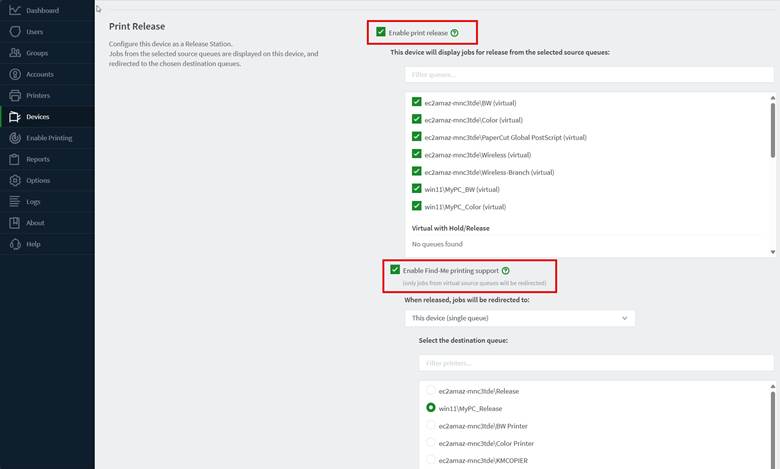
Task: Uncheck the BW (virtual) source queue
Action: [x=416, y=102]
